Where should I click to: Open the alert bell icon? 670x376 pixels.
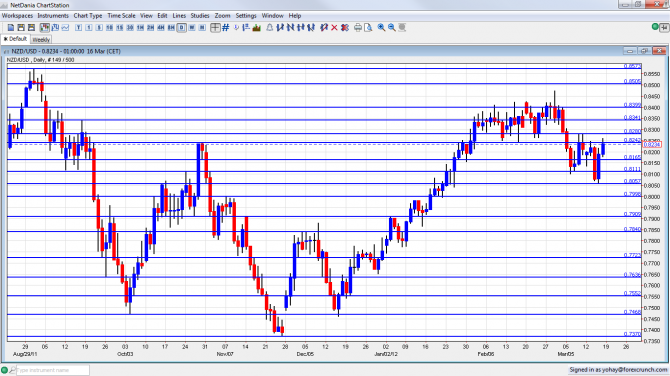click(270, 27)
